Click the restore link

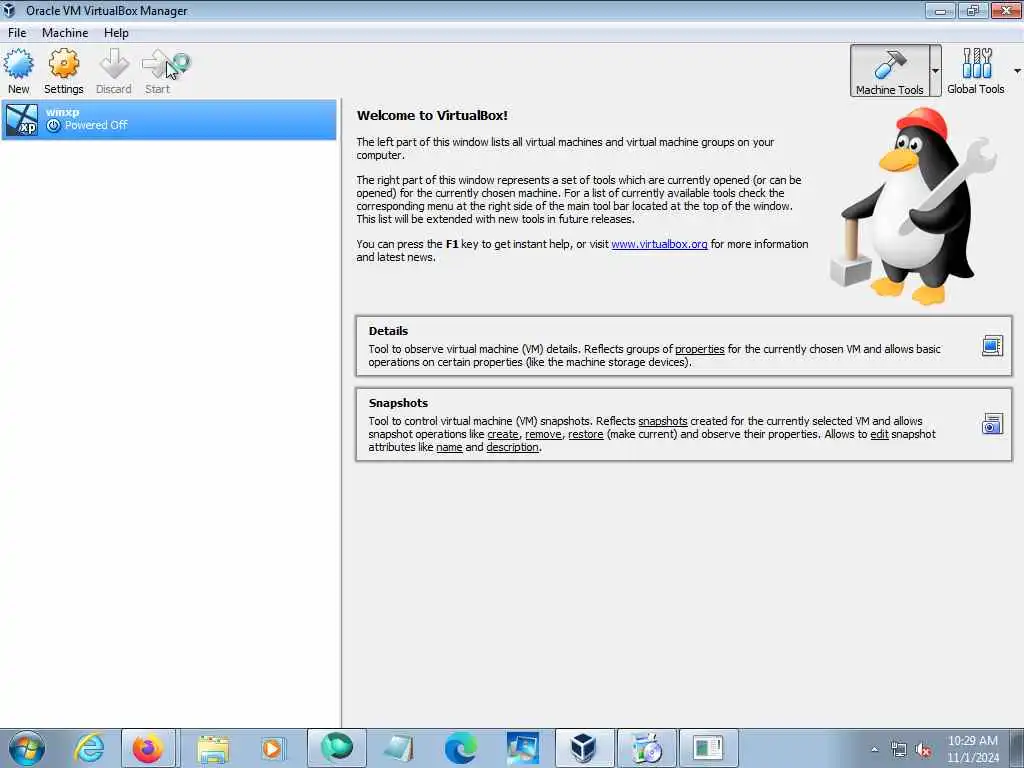click(585, 434)
